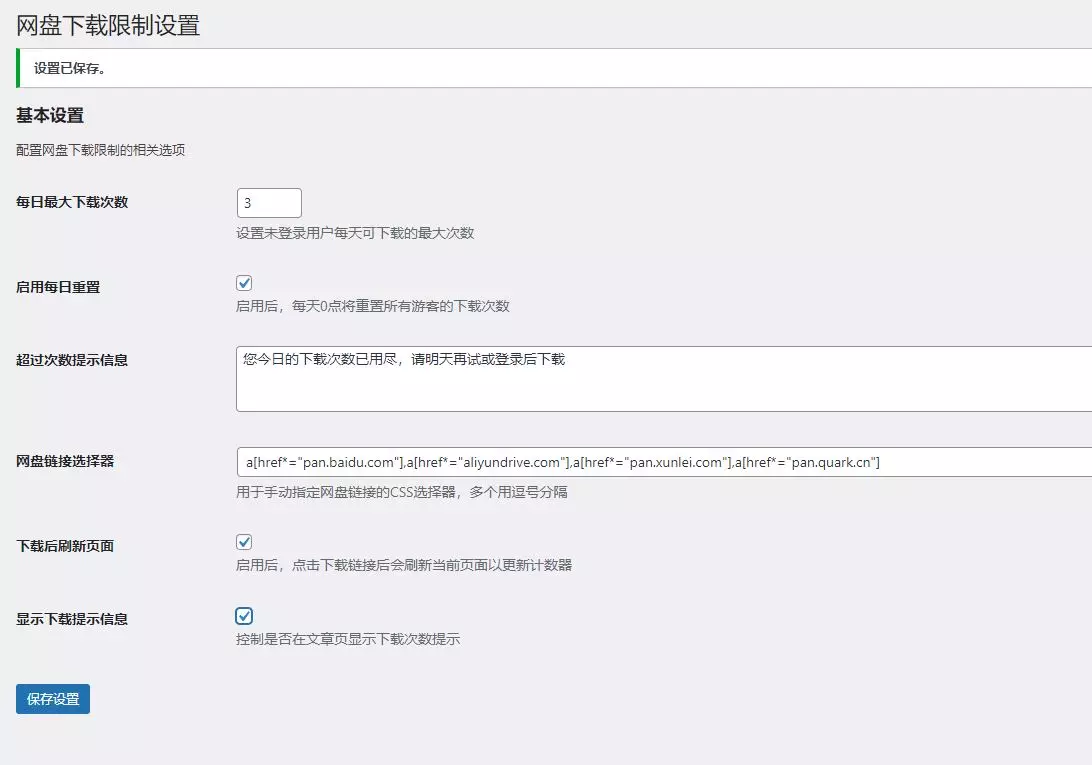Viewport: 1092px width, 765px height.
Task: Click the 下载后刷新页面 label
Action: click(65, 546)
